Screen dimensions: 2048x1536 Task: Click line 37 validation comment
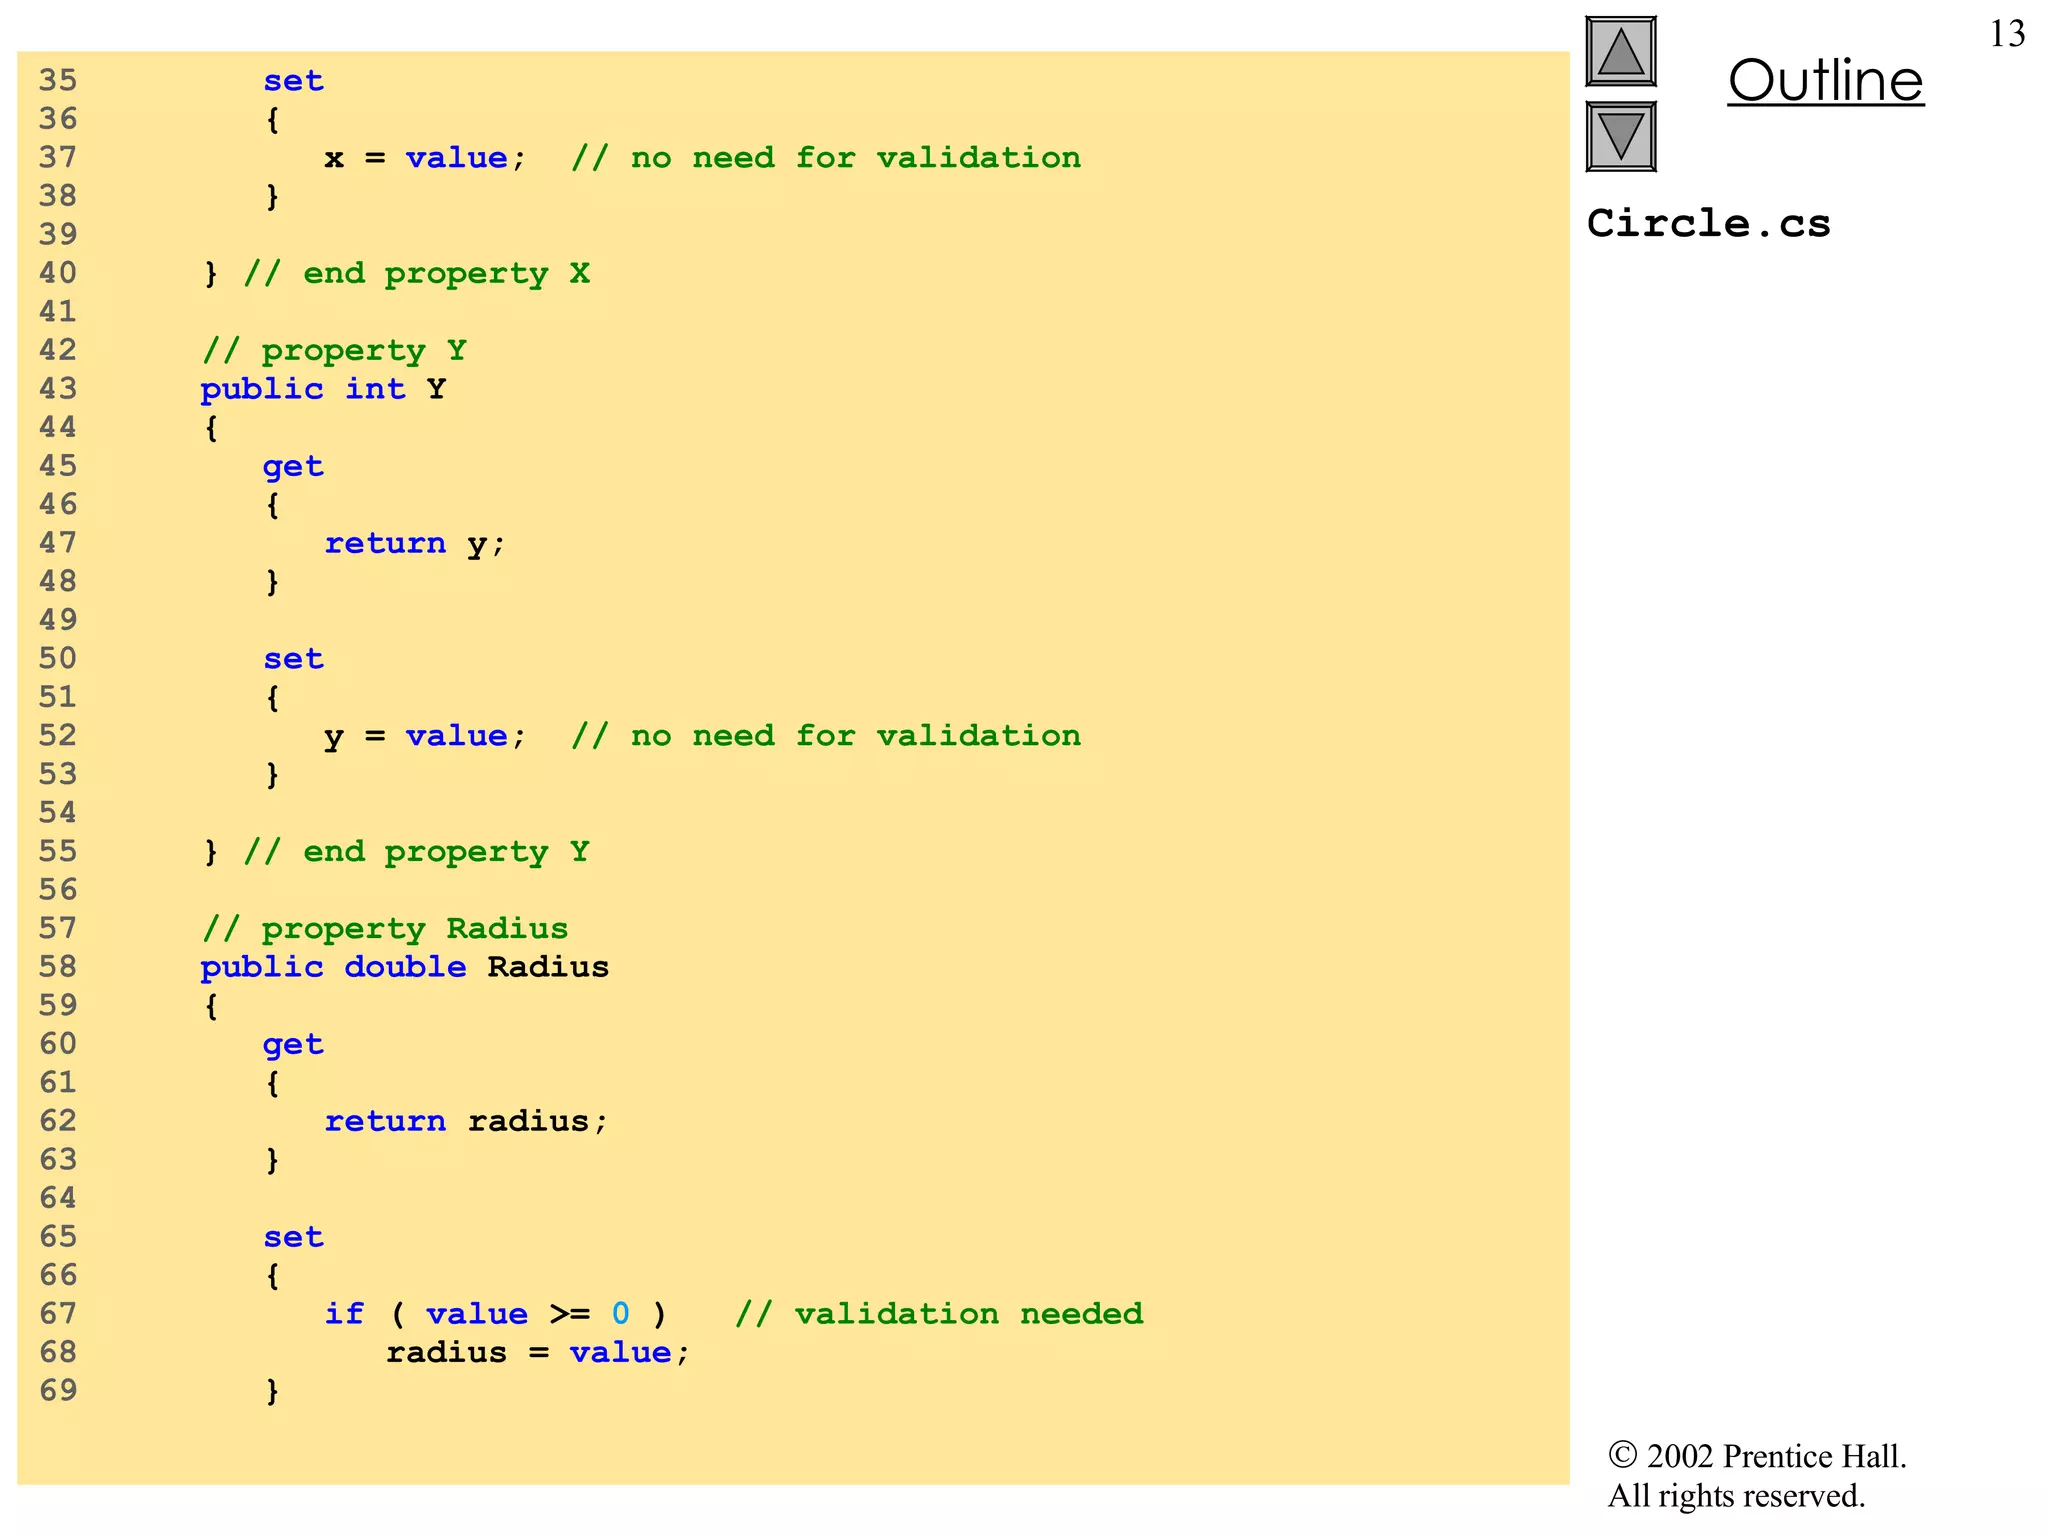[x=826, y=158]
